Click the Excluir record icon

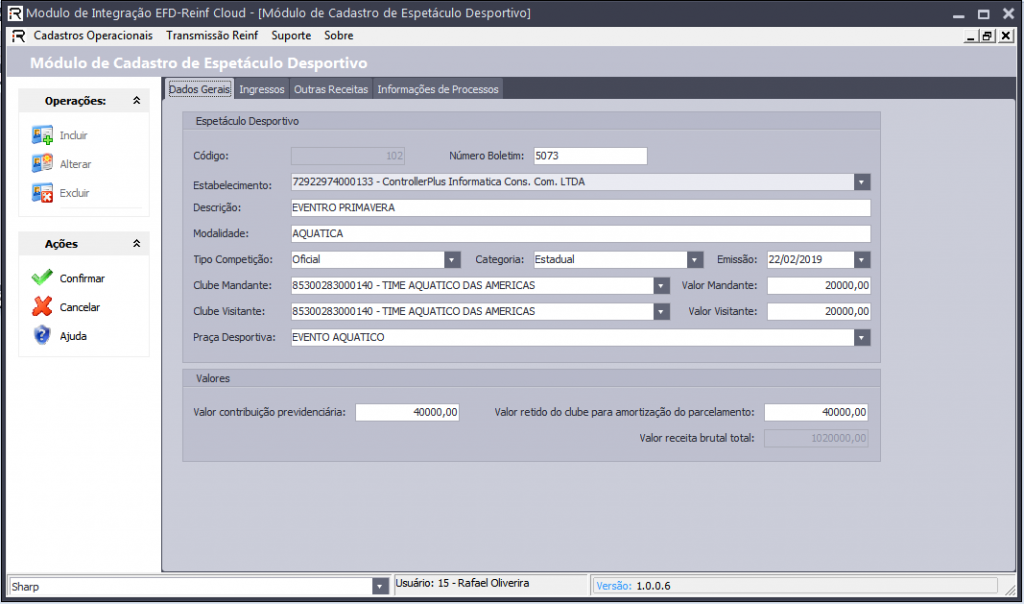42,193
